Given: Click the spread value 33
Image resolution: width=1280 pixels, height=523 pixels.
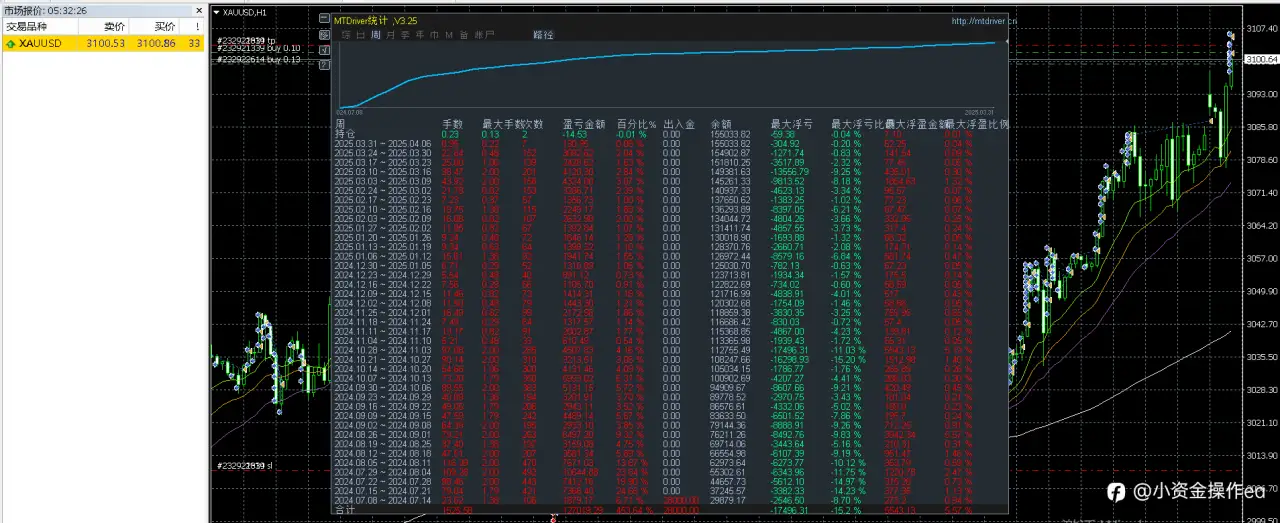Looking at the screenshot, I should point(195,44).
